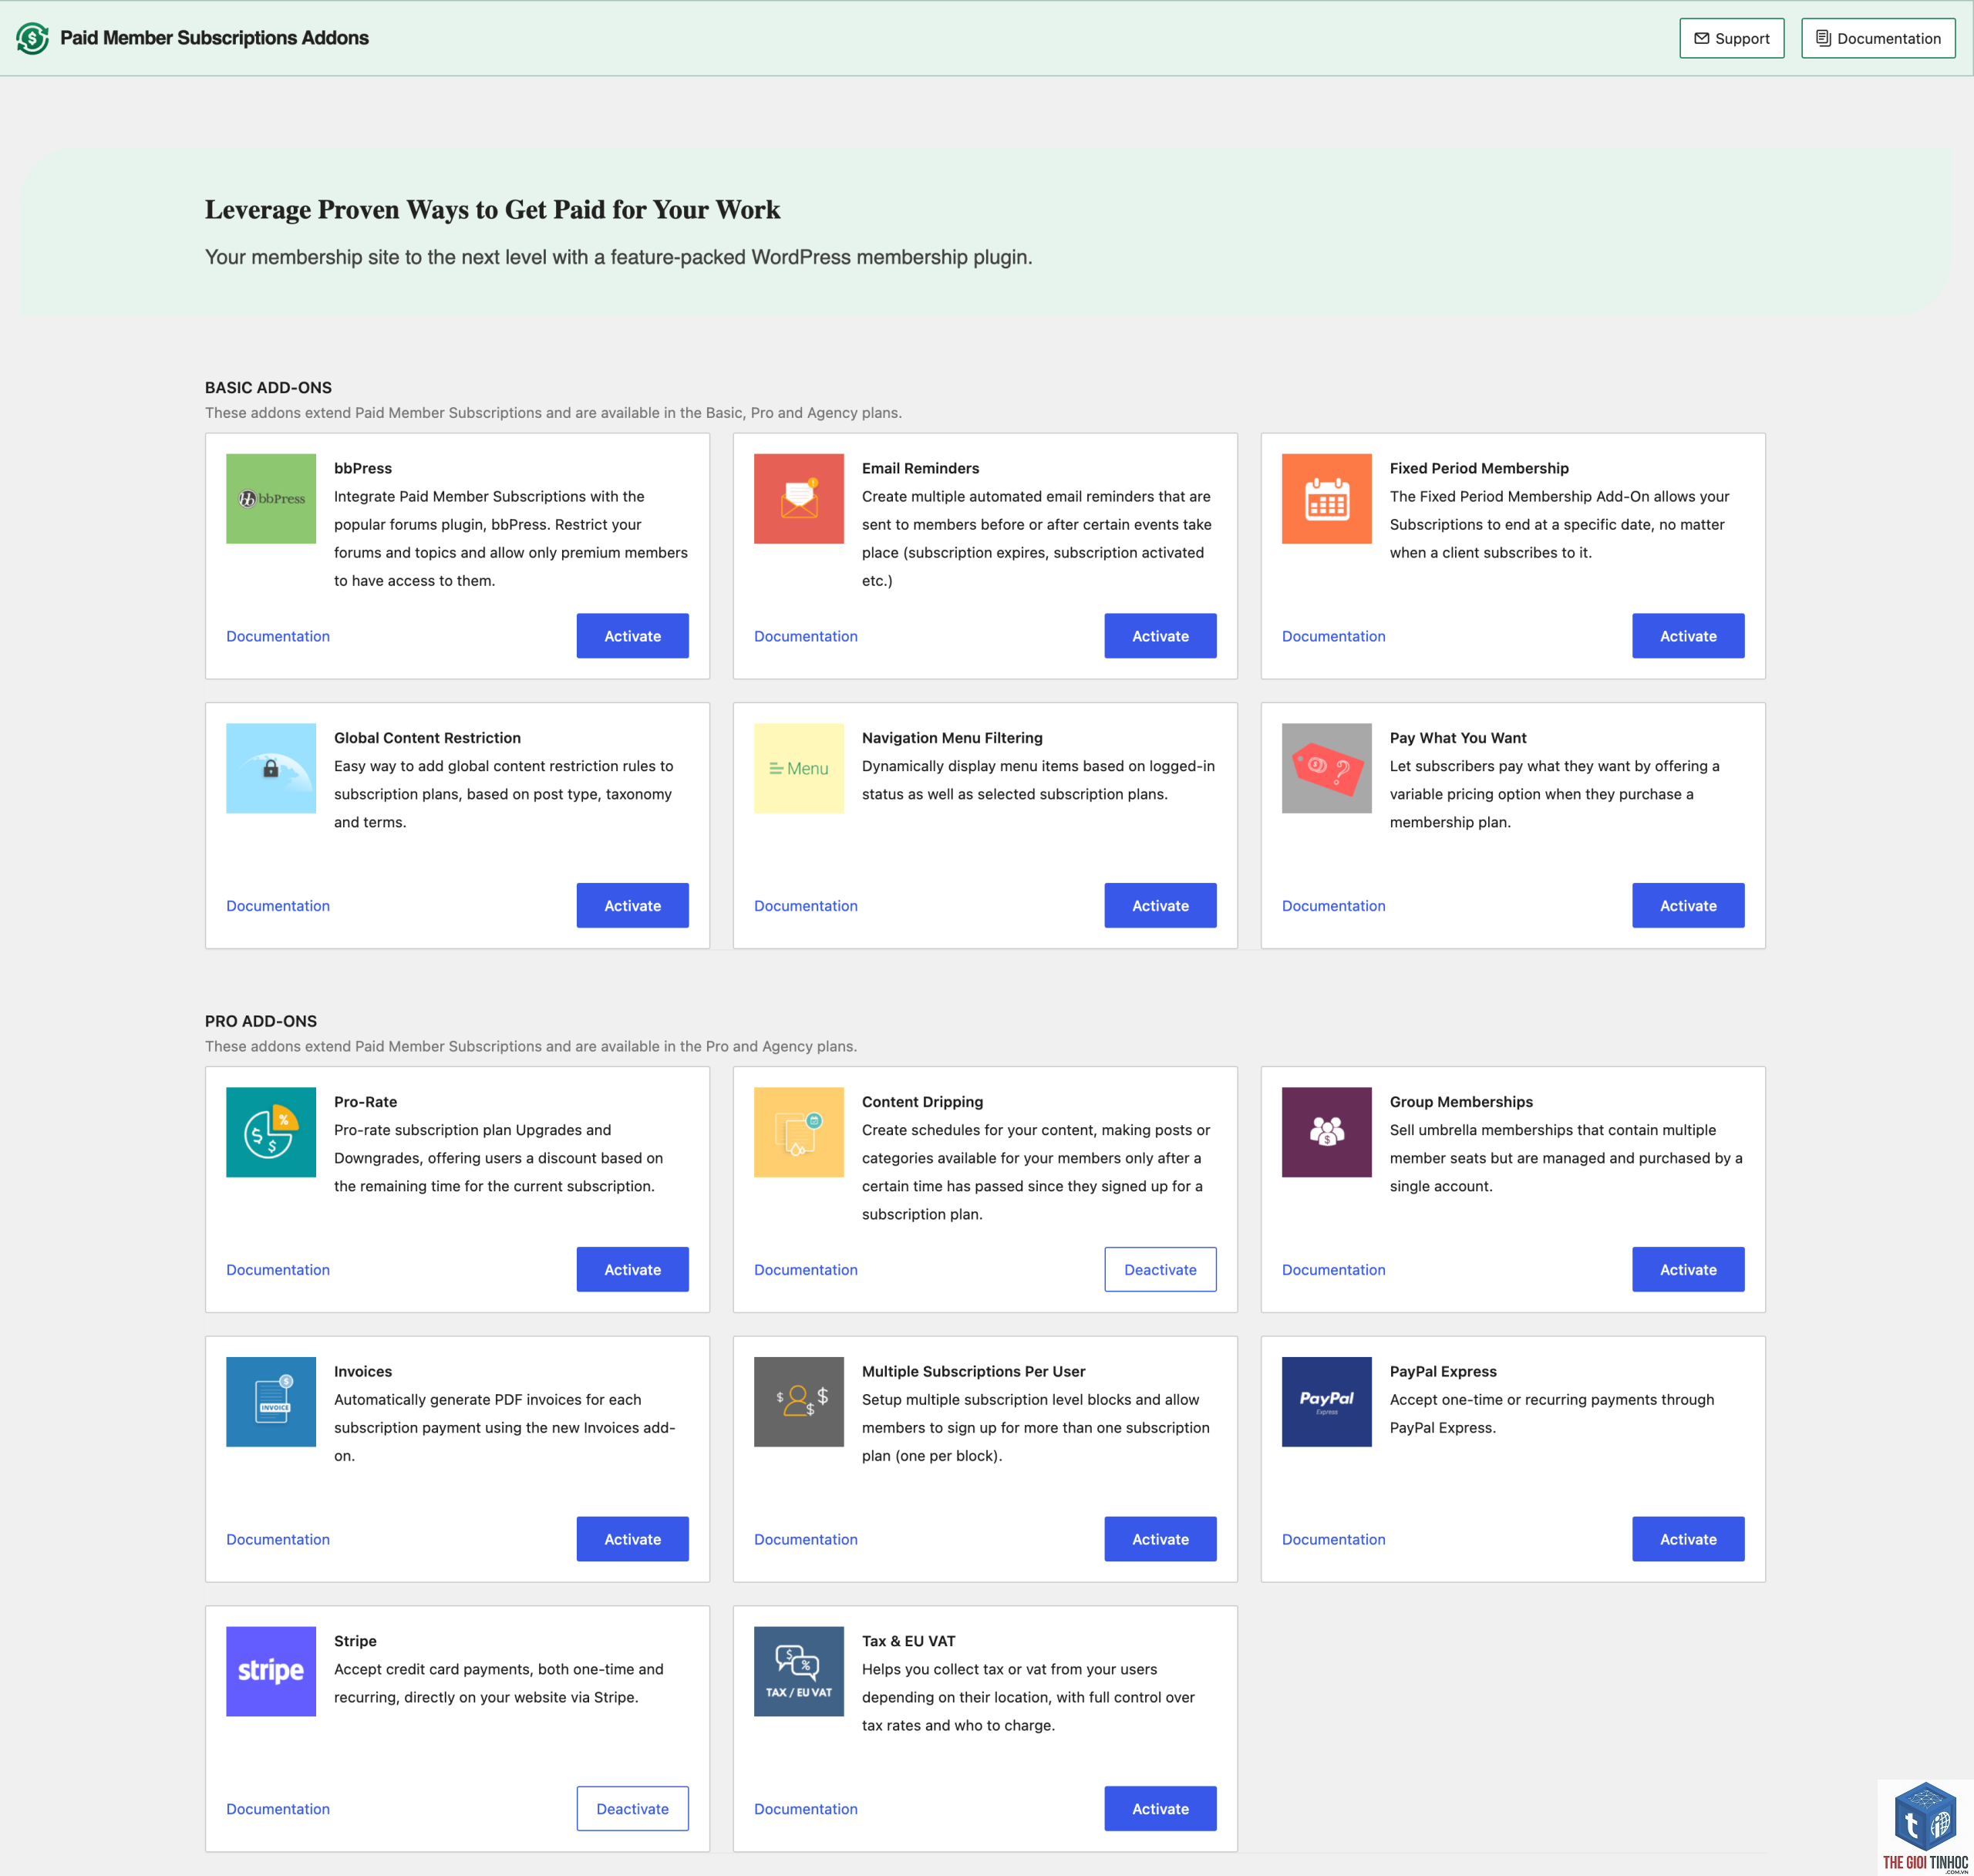The image size is (1974, 1876).
Task: Click the Email Reminders envelope icon
Action: 798,498
